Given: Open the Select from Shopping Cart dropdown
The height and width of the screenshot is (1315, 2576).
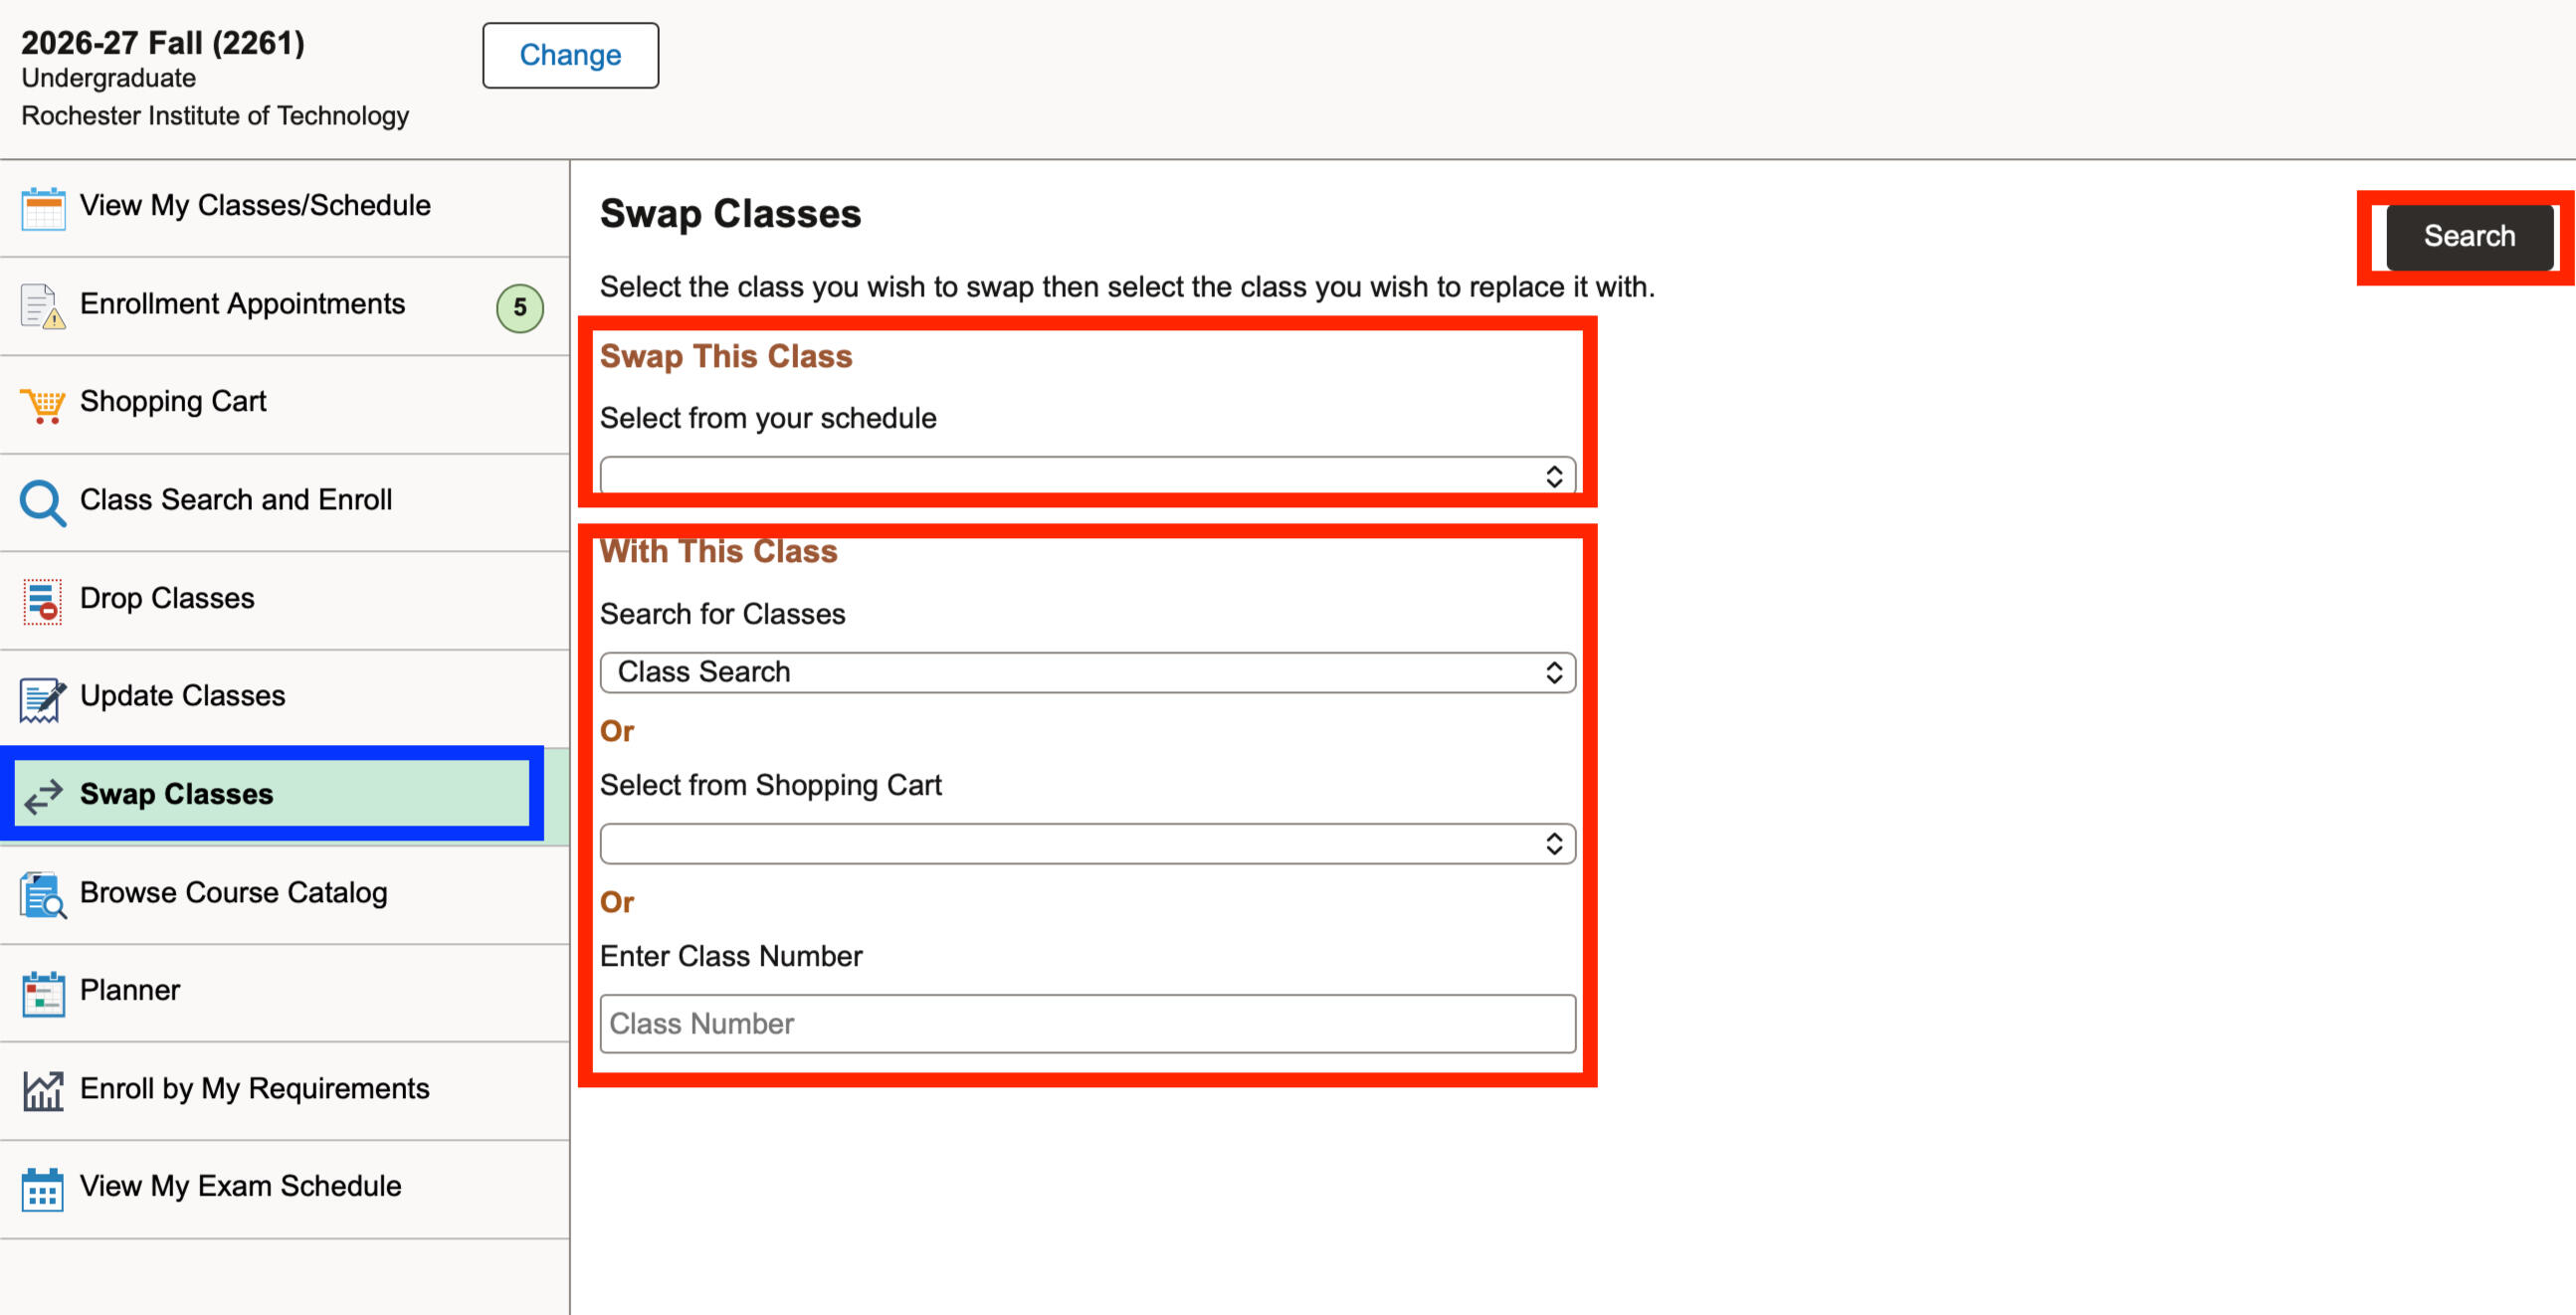Looking at the screenshot, I should coord(1086,843).
